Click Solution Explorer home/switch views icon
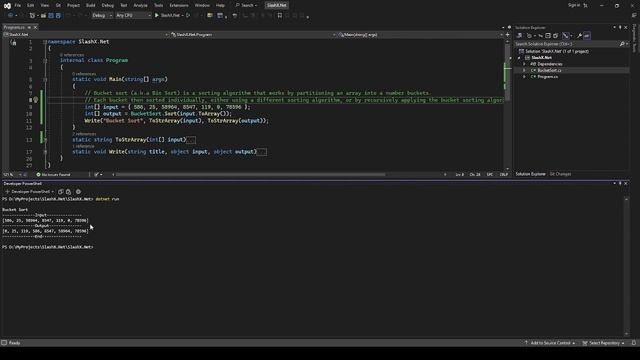Viewport: 640px width, 360px height. (x=520, y=36)
